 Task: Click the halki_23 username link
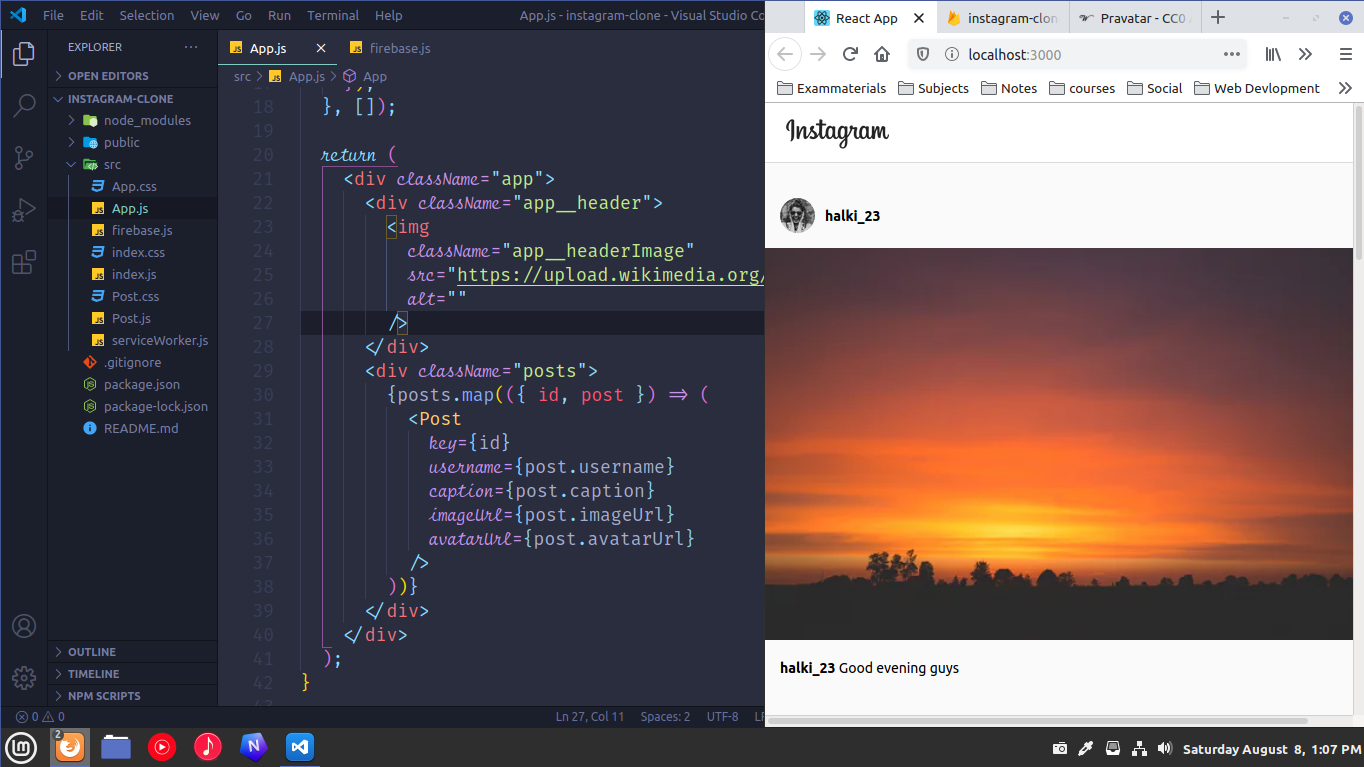(852, 216)
